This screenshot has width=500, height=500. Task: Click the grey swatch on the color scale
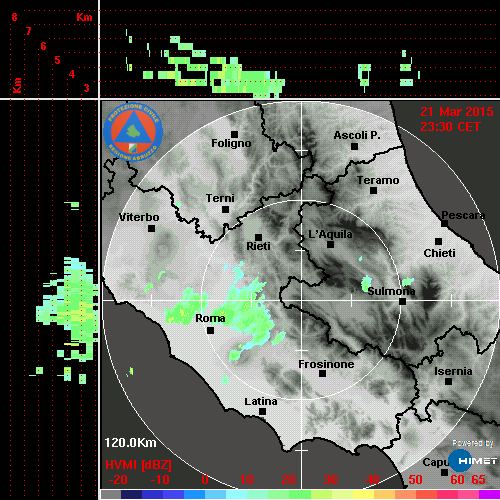tap(111, 494)
